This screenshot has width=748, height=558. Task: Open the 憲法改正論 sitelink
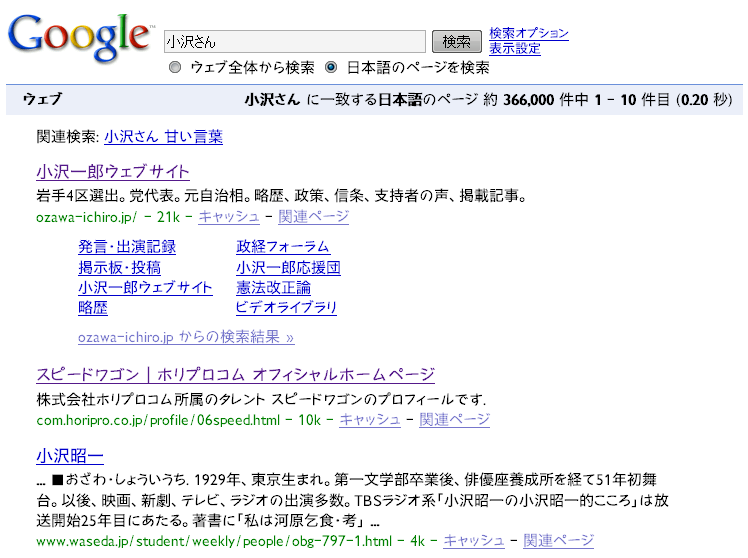coord(273,288)
